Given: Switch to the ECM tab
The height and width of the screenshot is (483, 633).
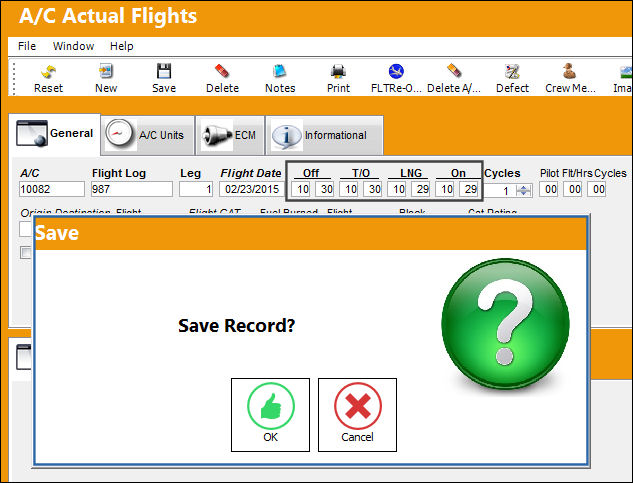Looking at the screenshot, I should [x=230, y=135].
